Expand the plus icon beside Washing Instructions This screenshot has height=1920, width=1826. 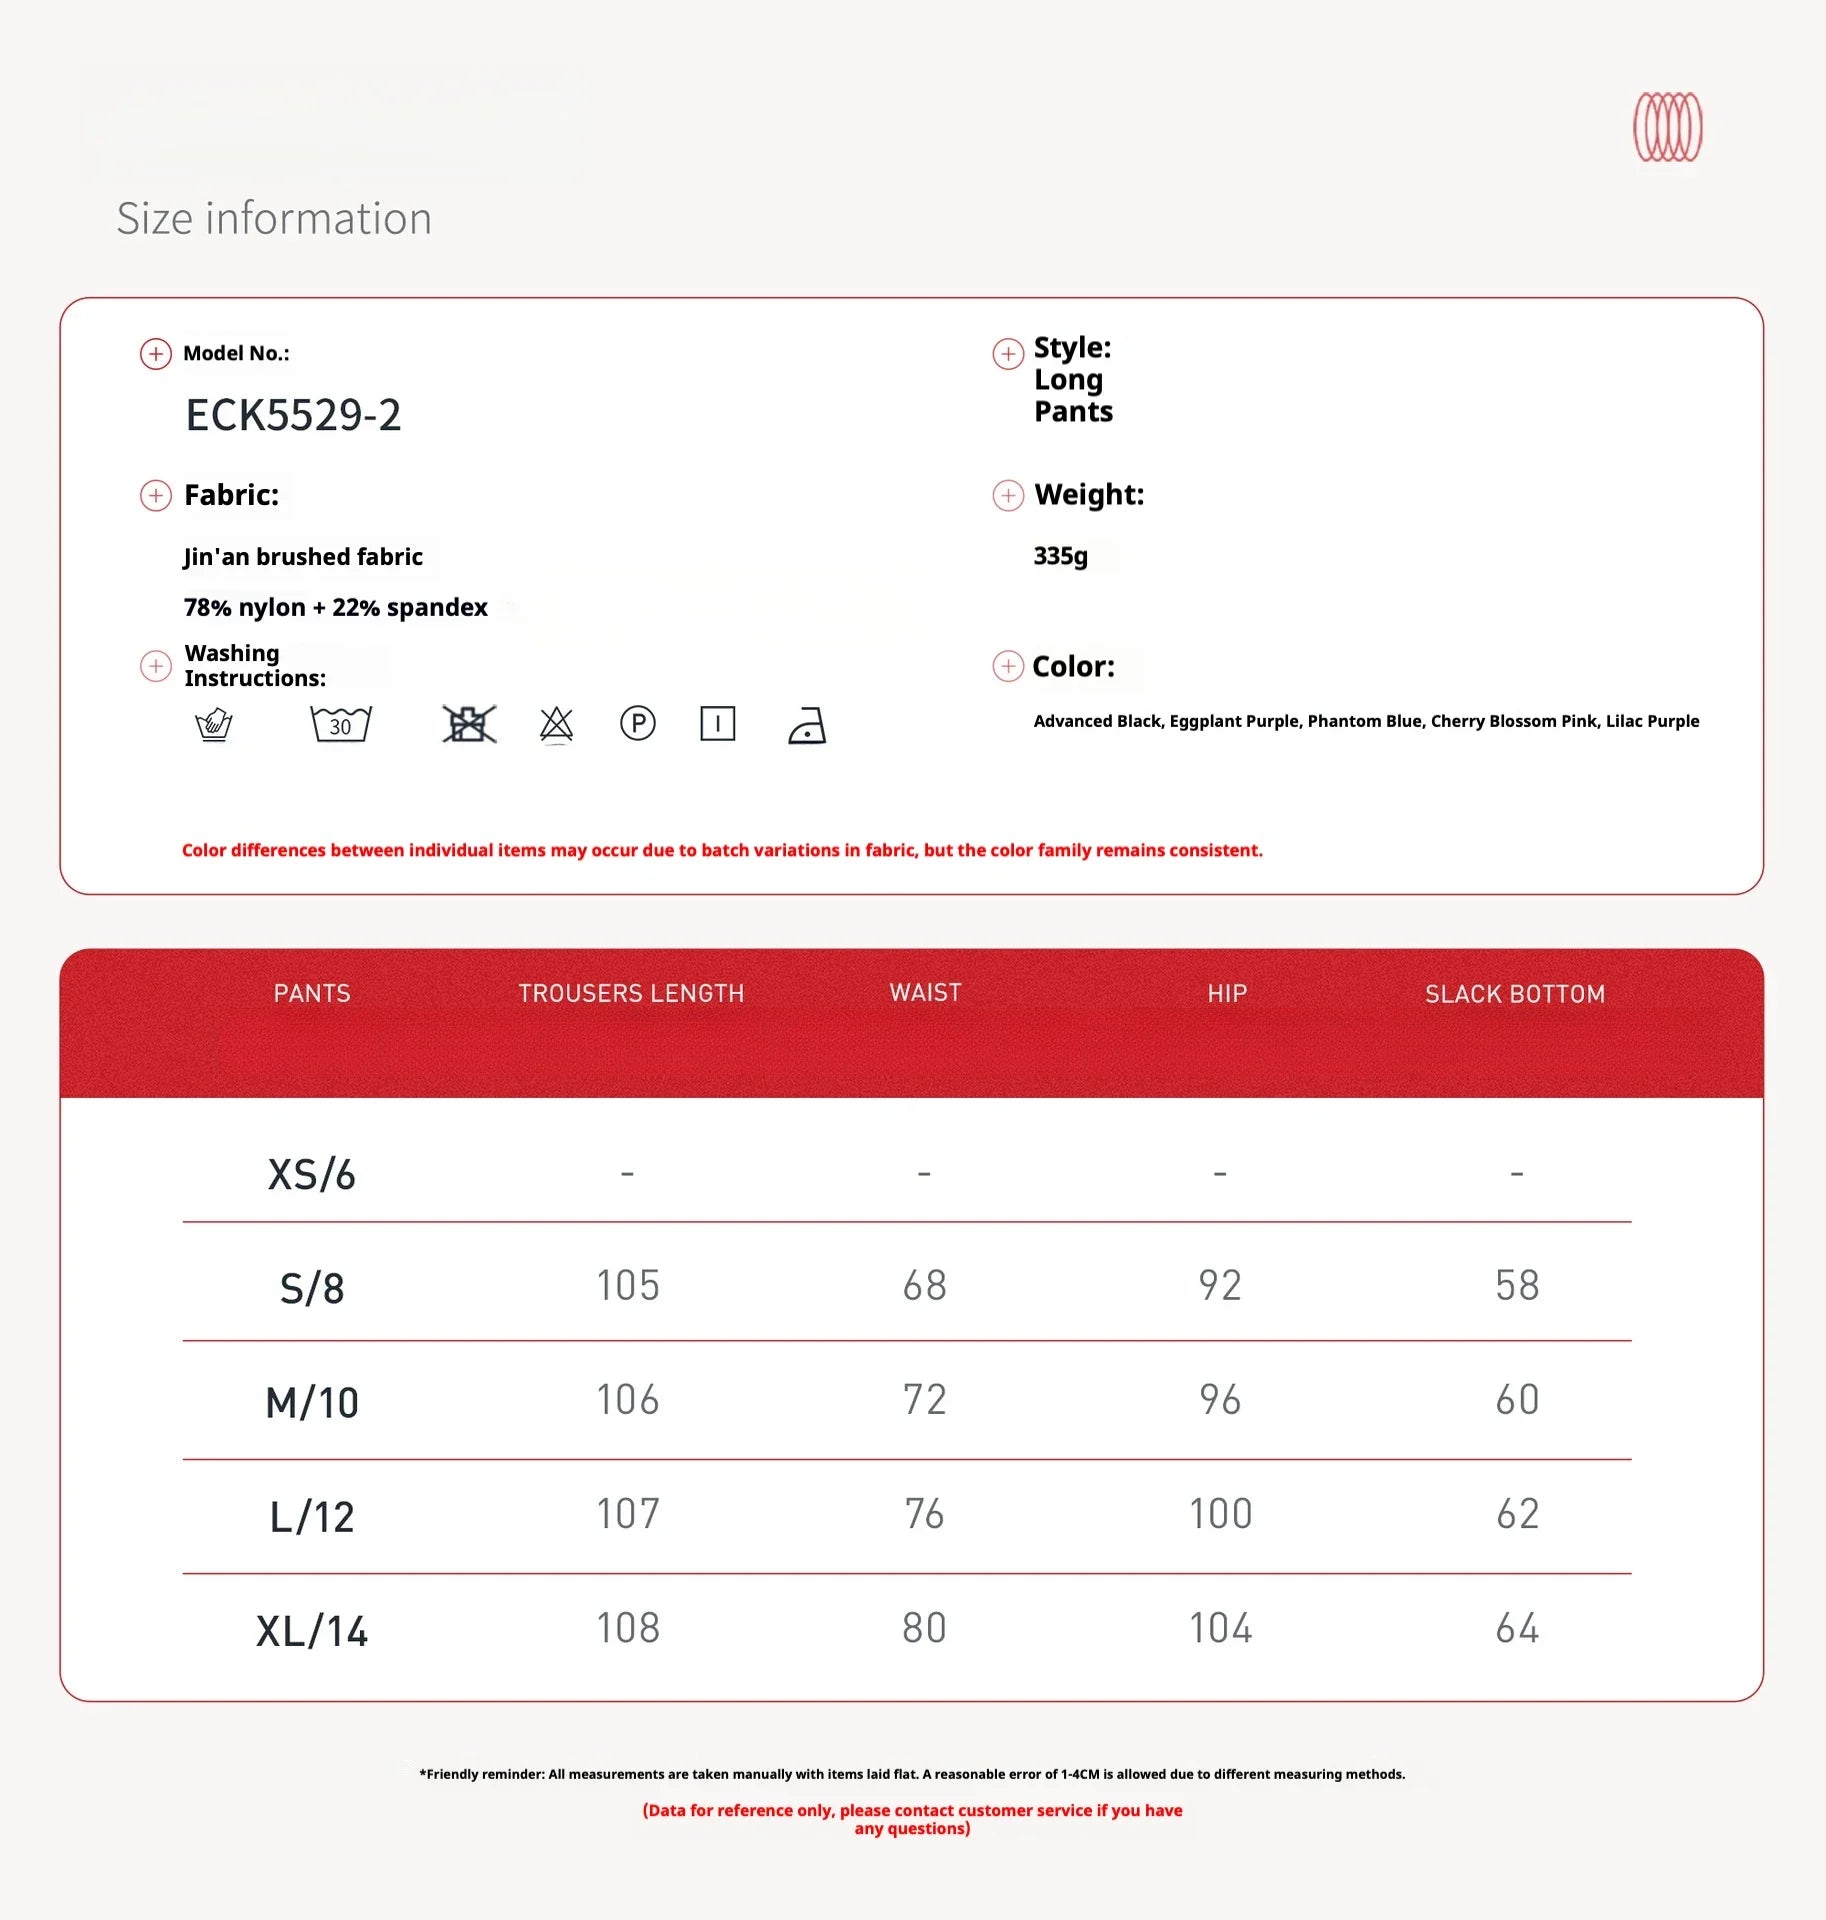click(155, 666)
